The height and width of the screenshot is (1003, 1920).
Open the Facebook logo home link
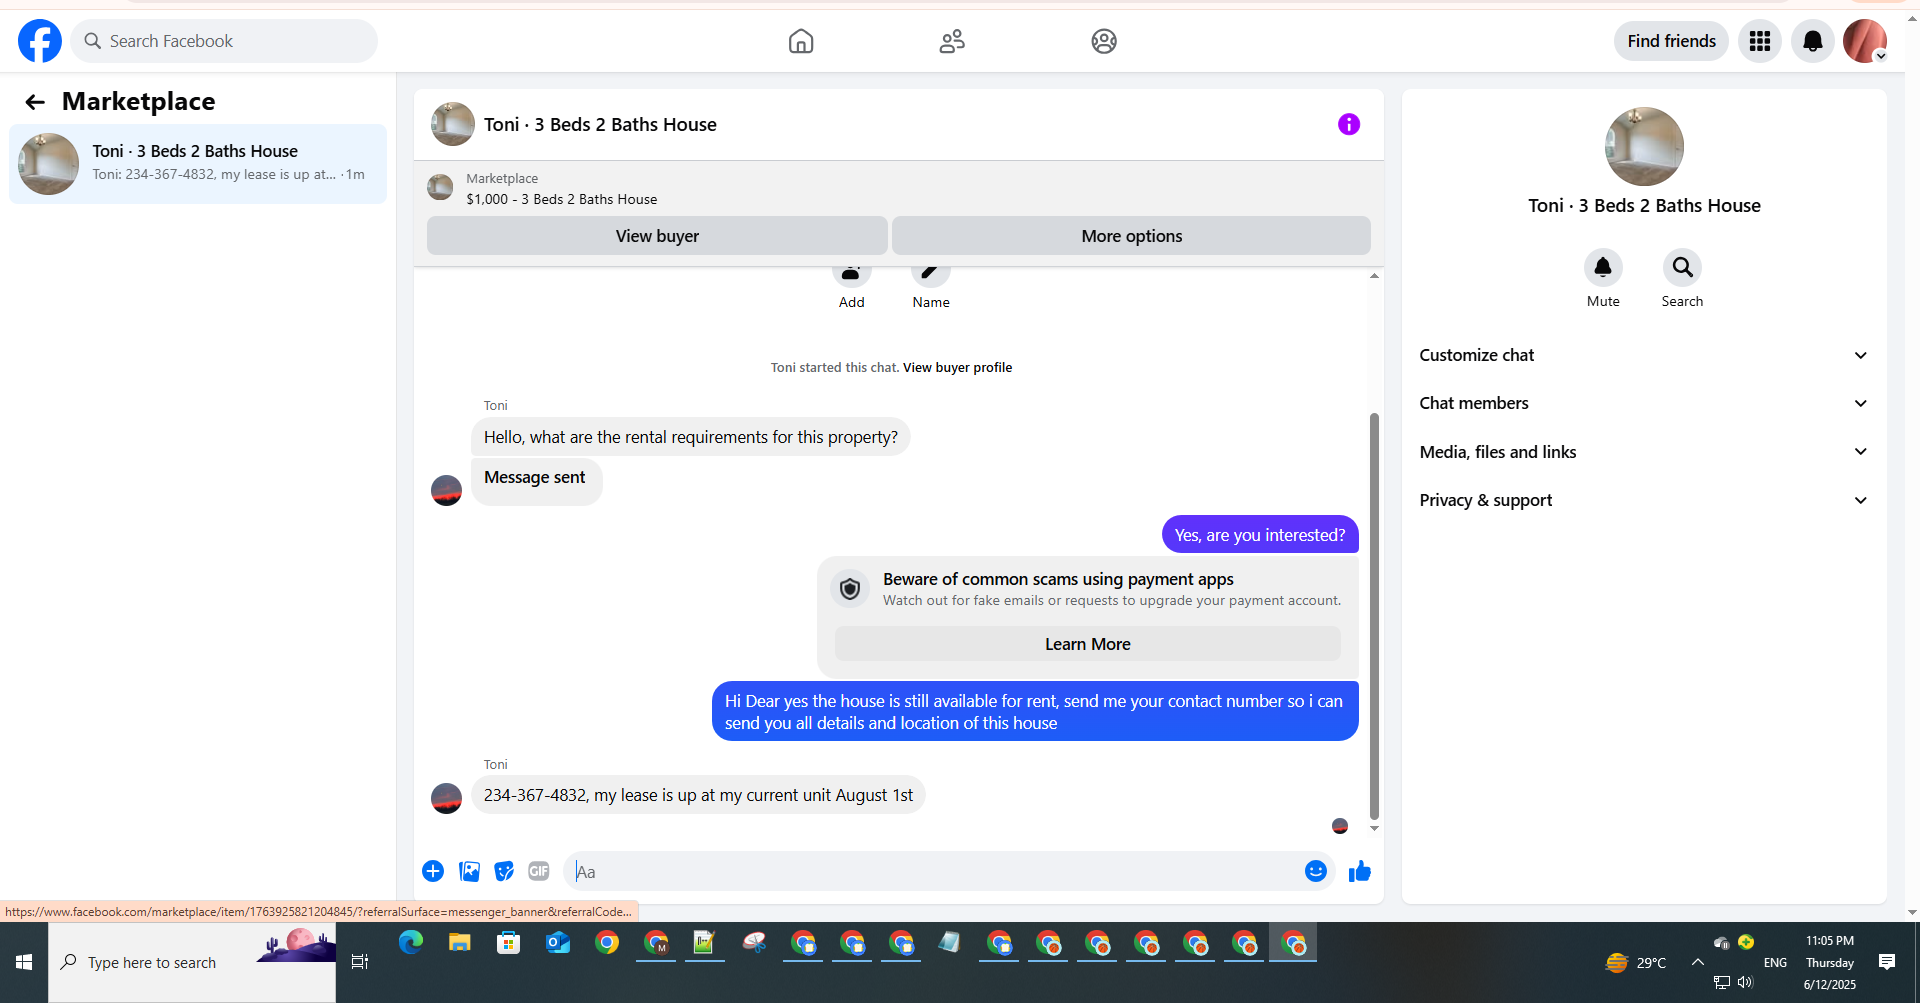(x=40, y=41)
